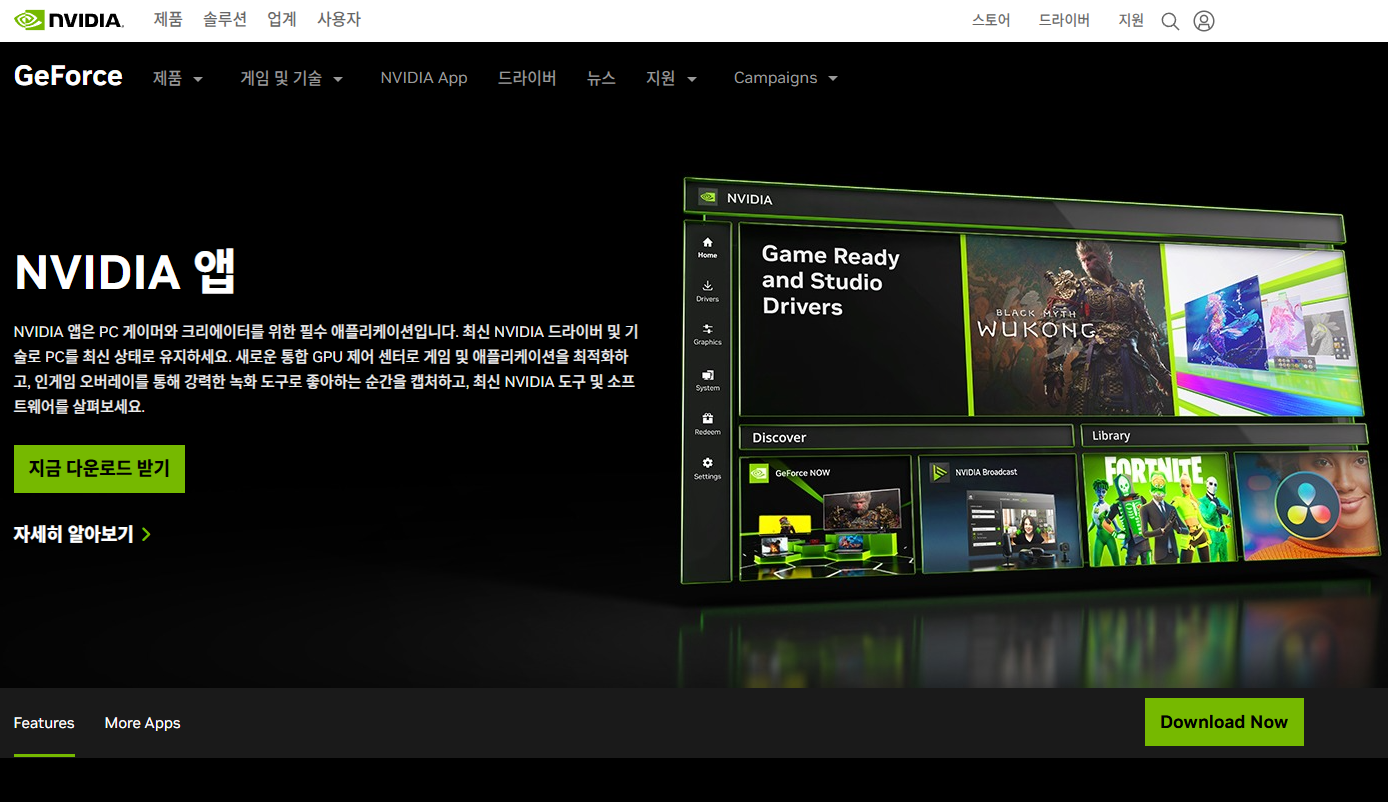This screenshot has height=802, width=1388.
Task: Click the NVIDIA Broadcast thumbnail card
Action: coord(999,514)
